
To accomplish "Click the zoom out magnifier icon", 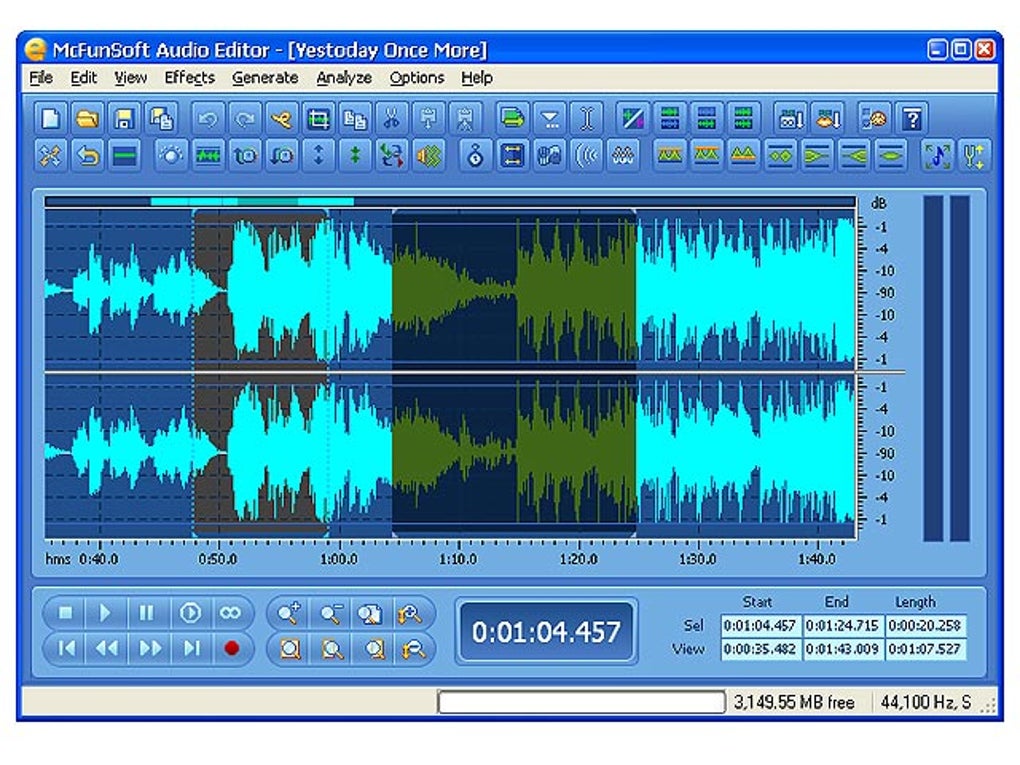I will (x=331, y=613).
